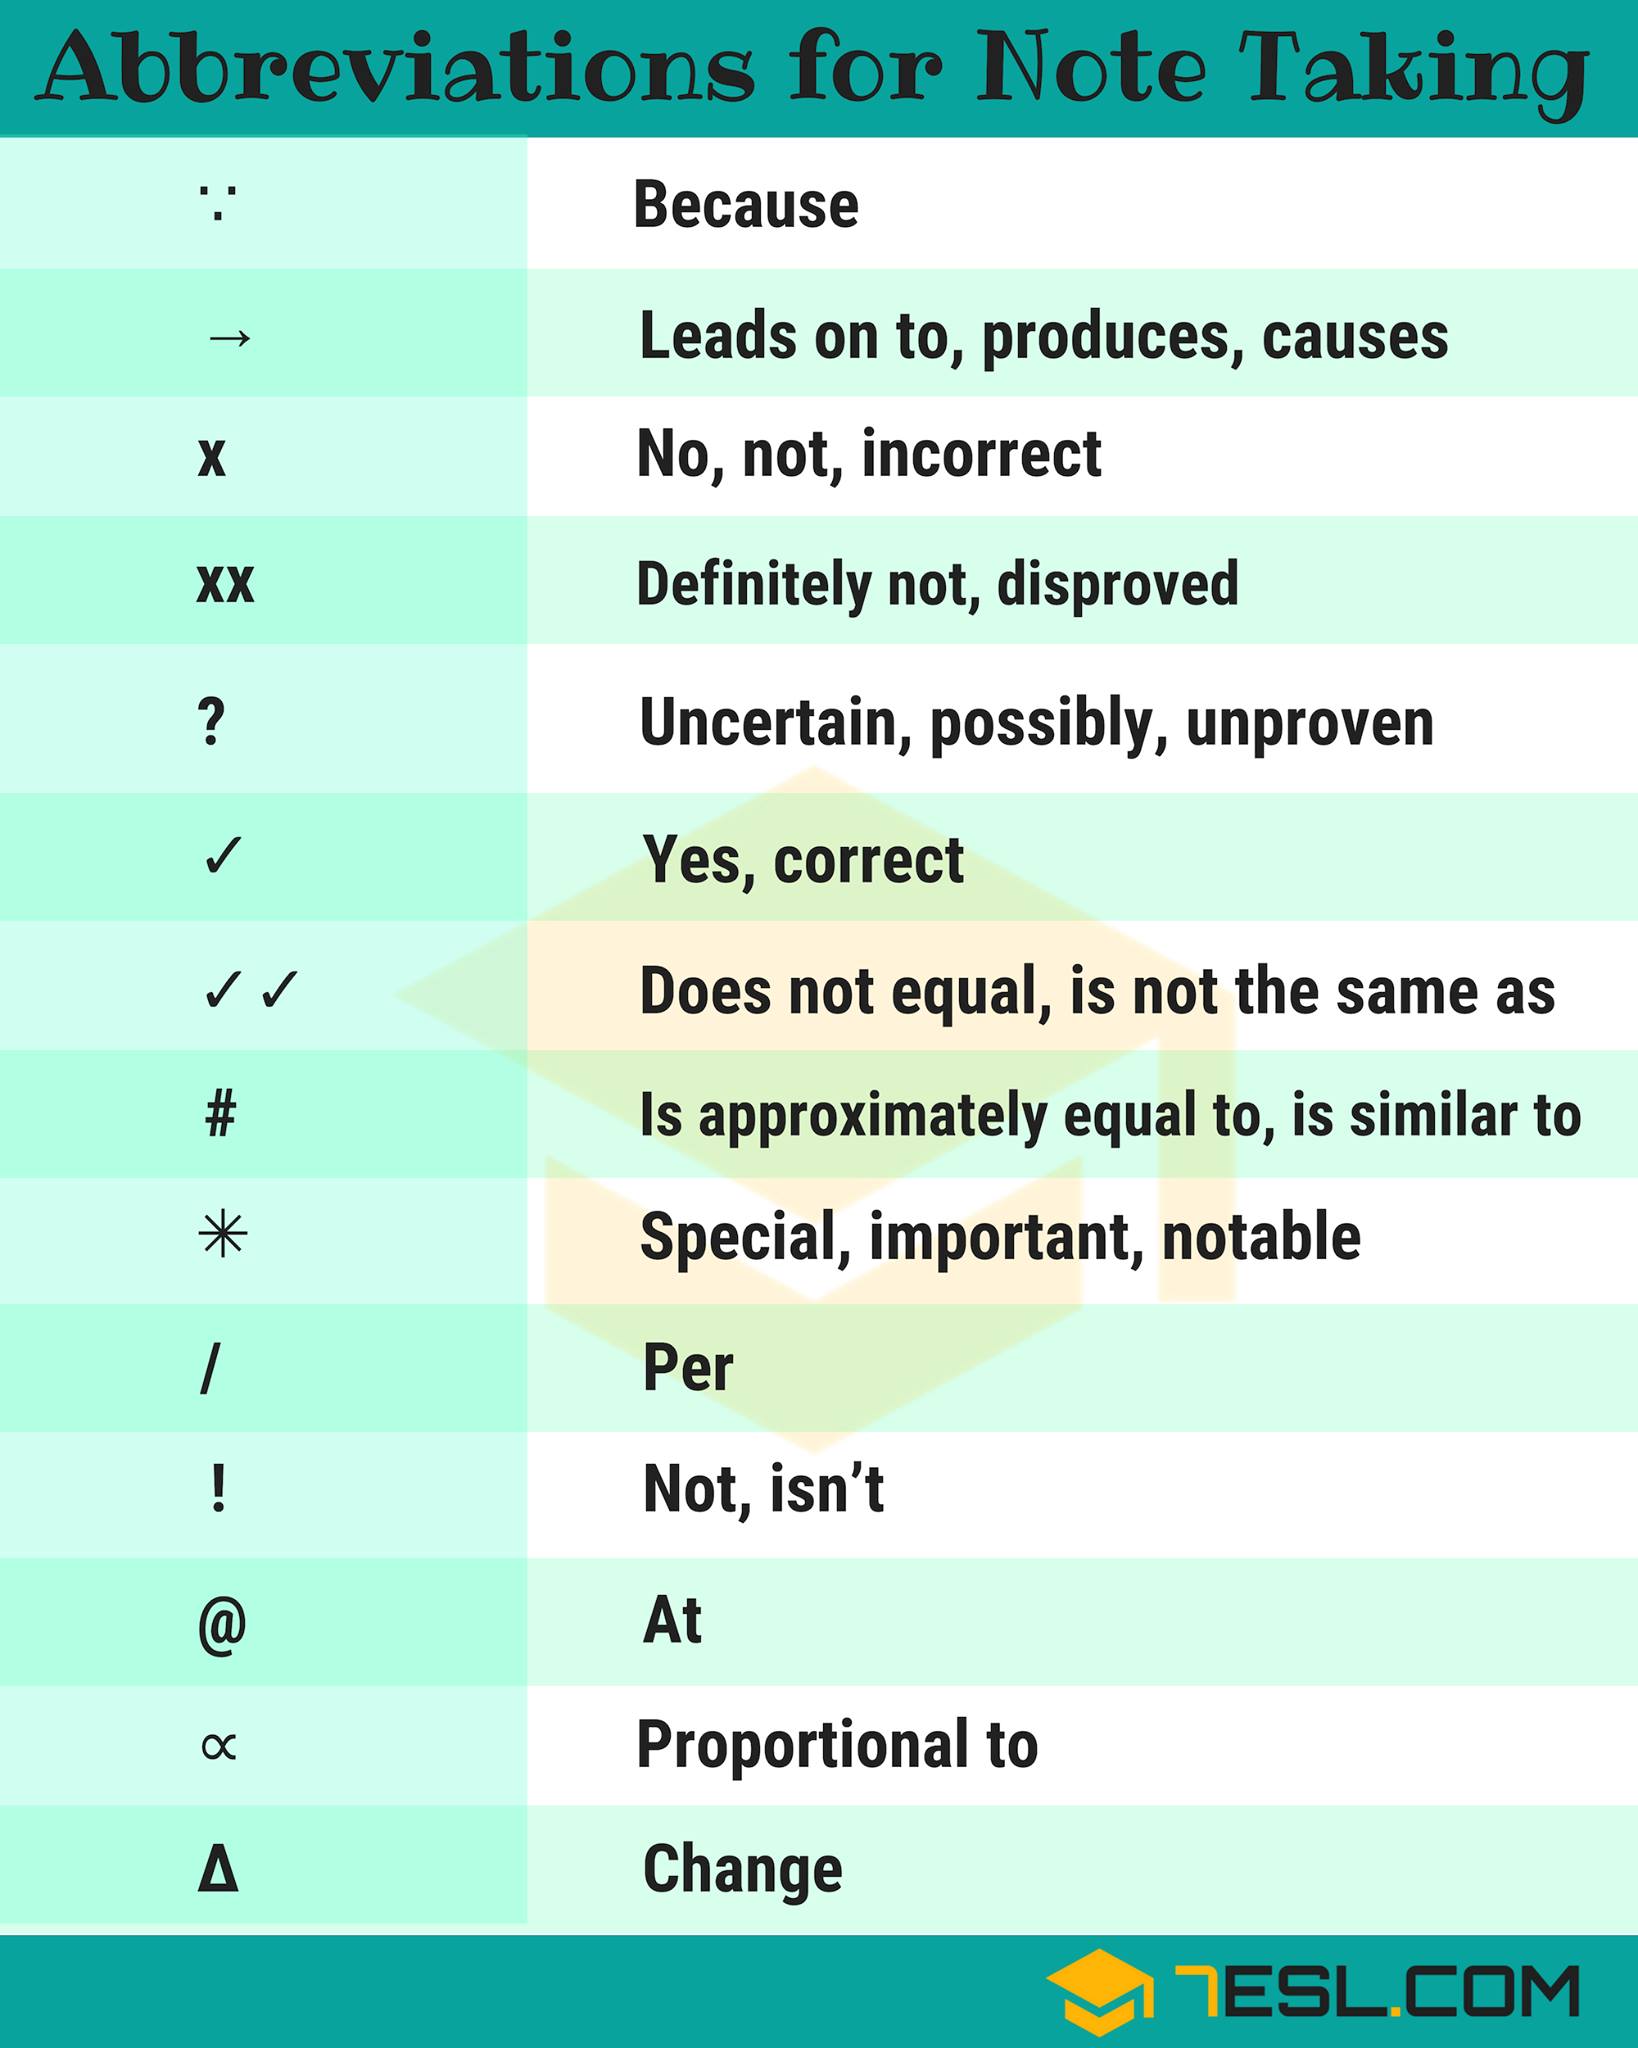Click the three-dot because symbol
The image size is (1638, 2048).
pos(218,205)
